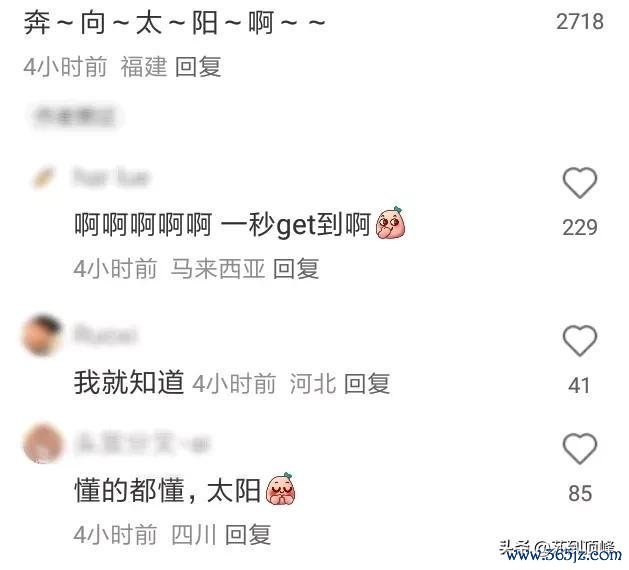This screenshot has width=629, height=570.
Task: Click the blurred author tag under Fujian comment
Action: [x=75, y=117]
